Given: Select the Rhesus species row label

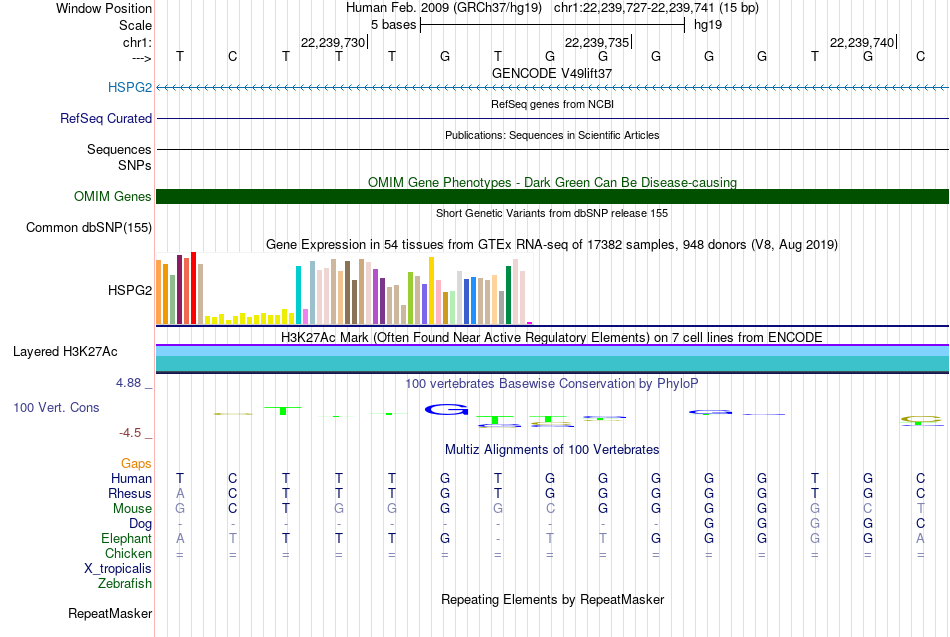Looking at the screenshot, I should coord(131,493).
